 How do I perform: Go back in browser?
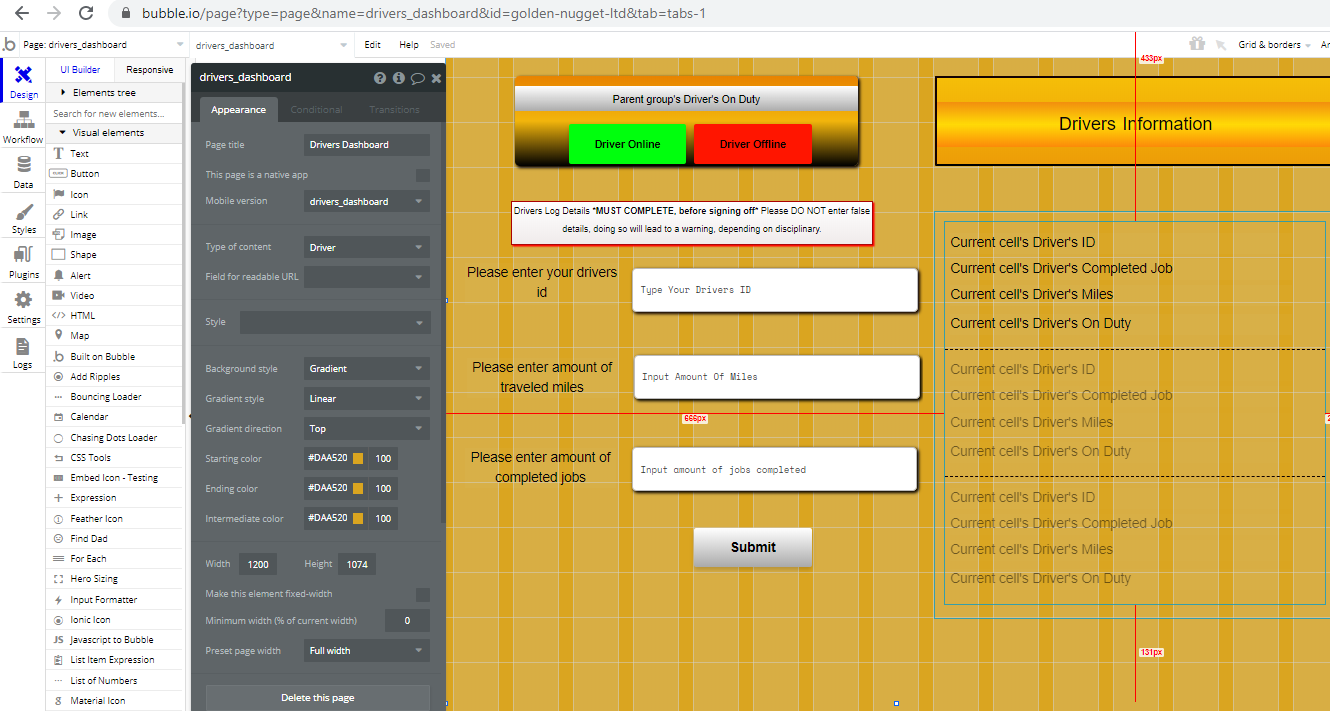[x=21, y=13]
